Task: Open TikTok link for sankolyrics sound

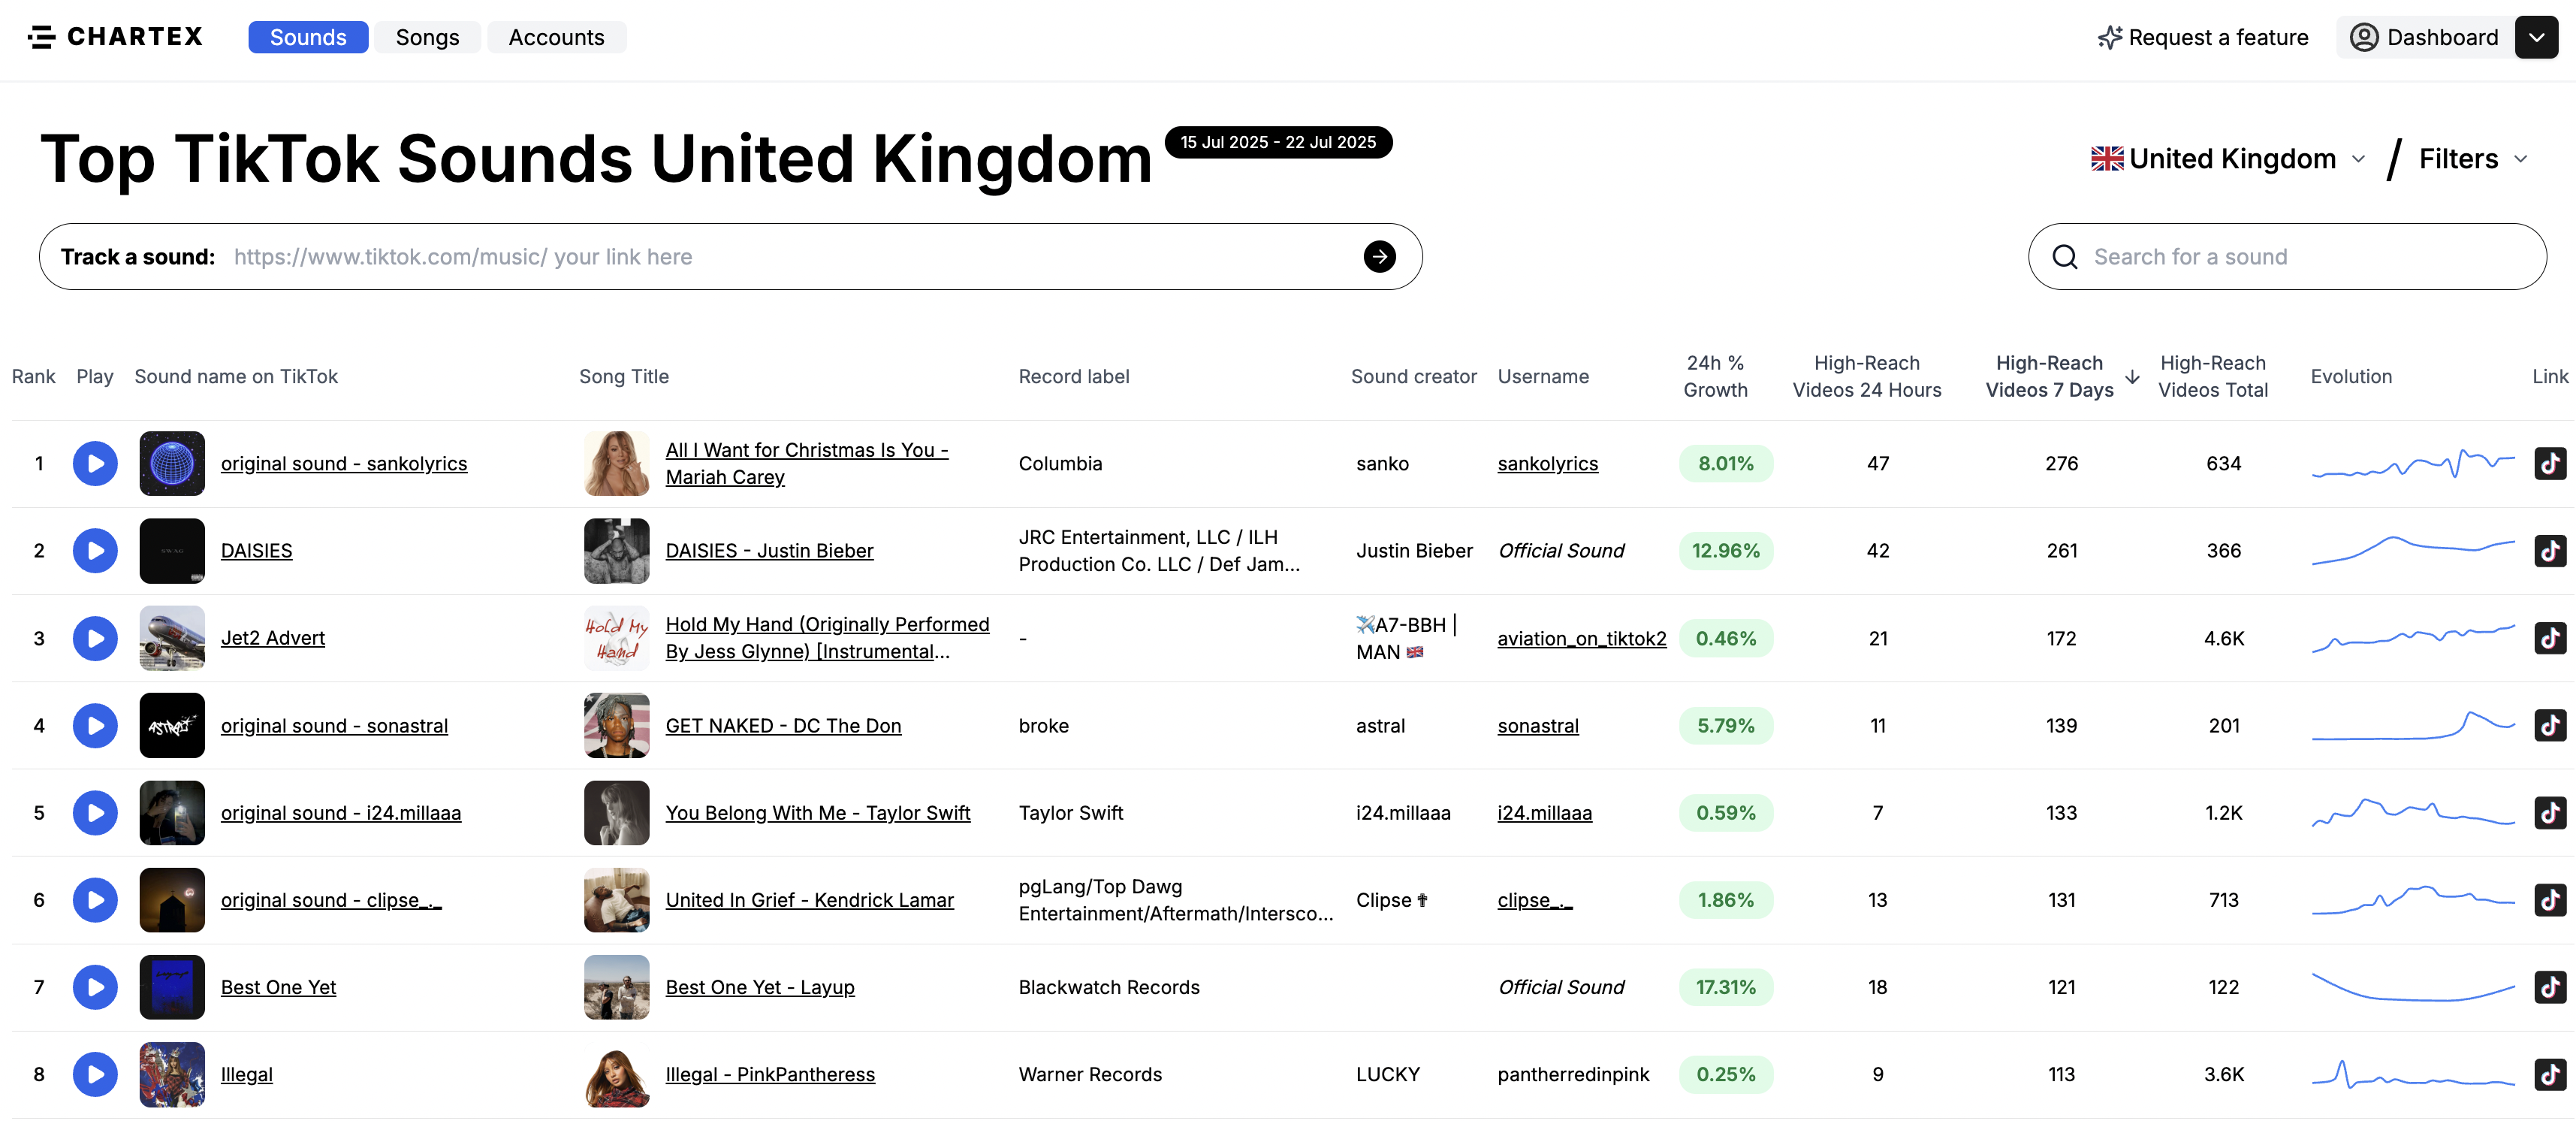Action: click(x=2549, y=463)
